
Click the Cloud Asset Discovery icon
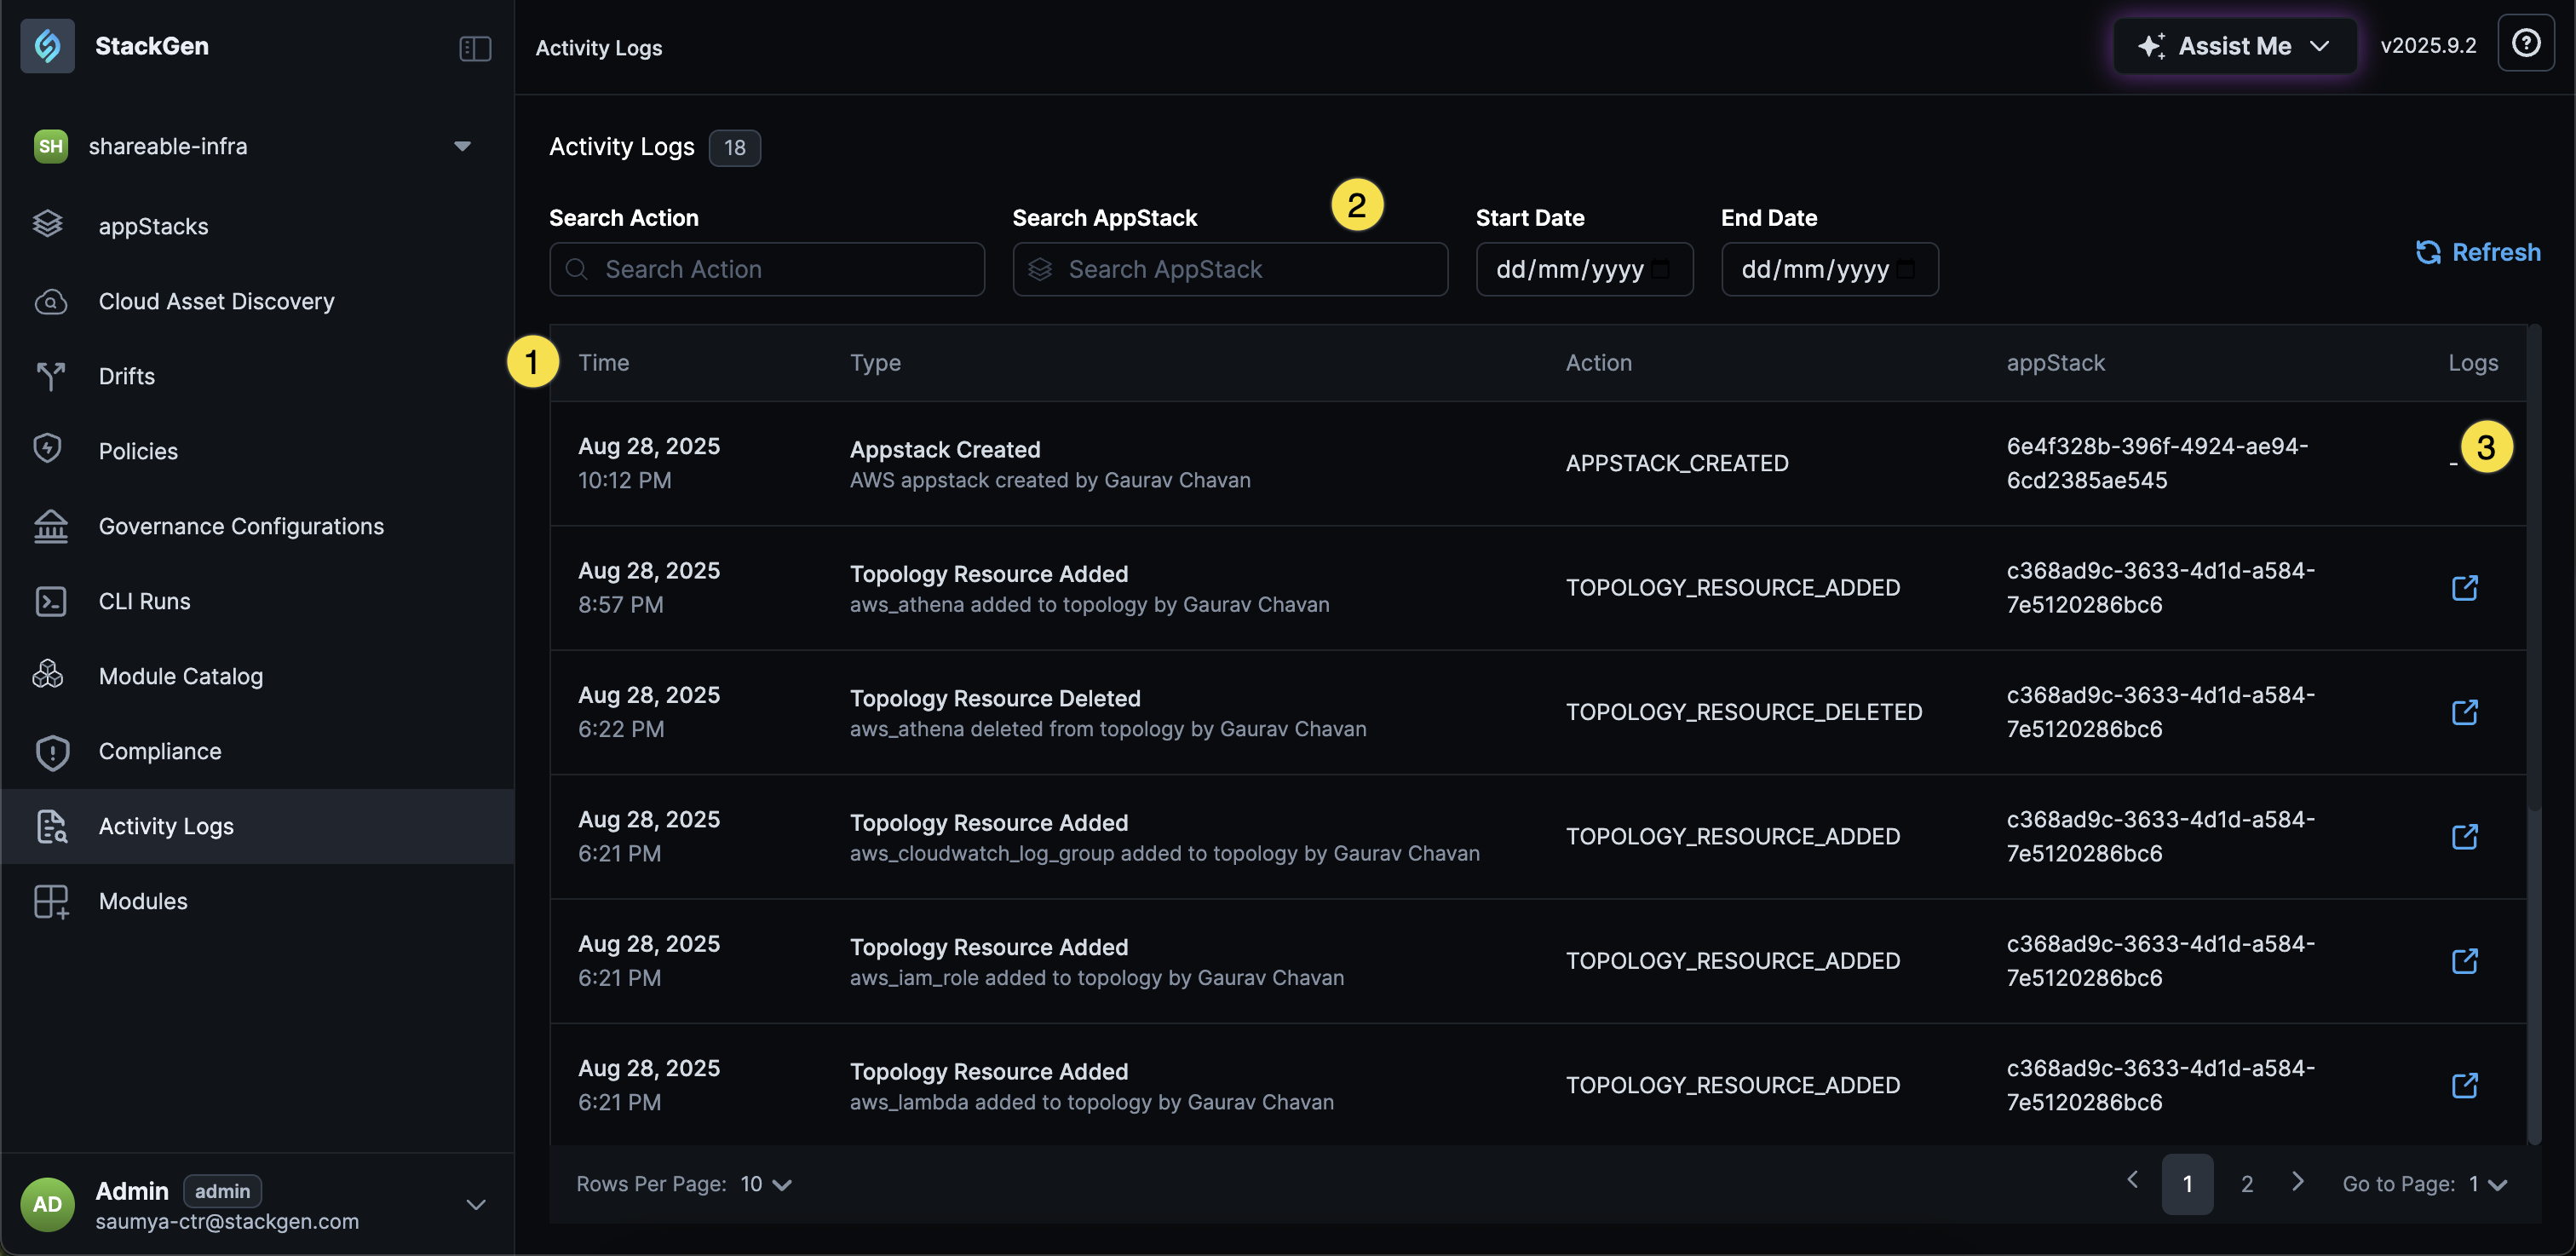coord(50,301)
